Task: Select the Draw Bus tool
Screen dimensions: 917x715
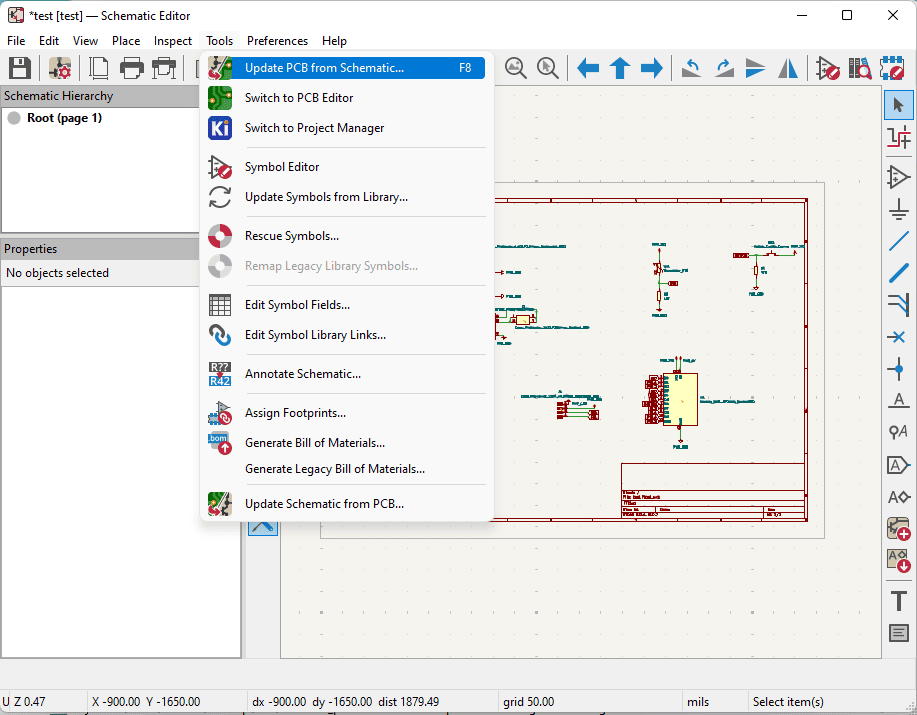Action: point(898,273)
